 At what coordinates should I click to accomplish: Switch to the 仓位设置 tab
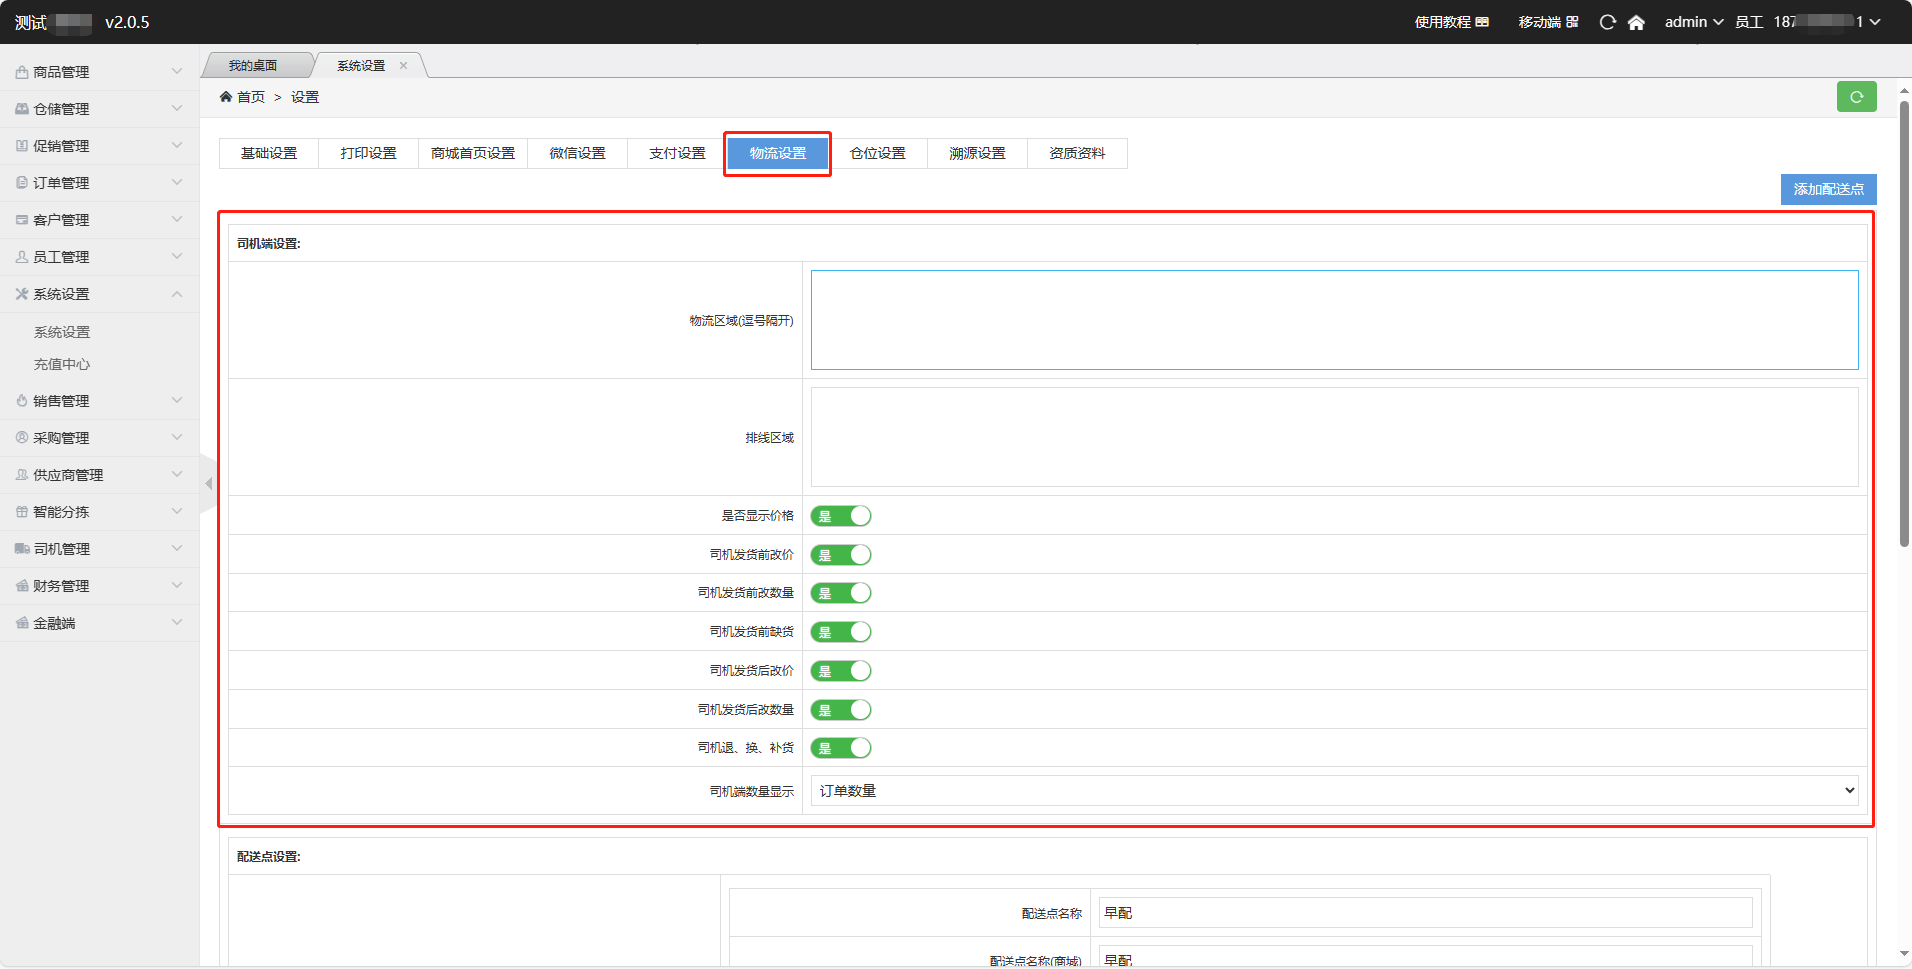877,153
